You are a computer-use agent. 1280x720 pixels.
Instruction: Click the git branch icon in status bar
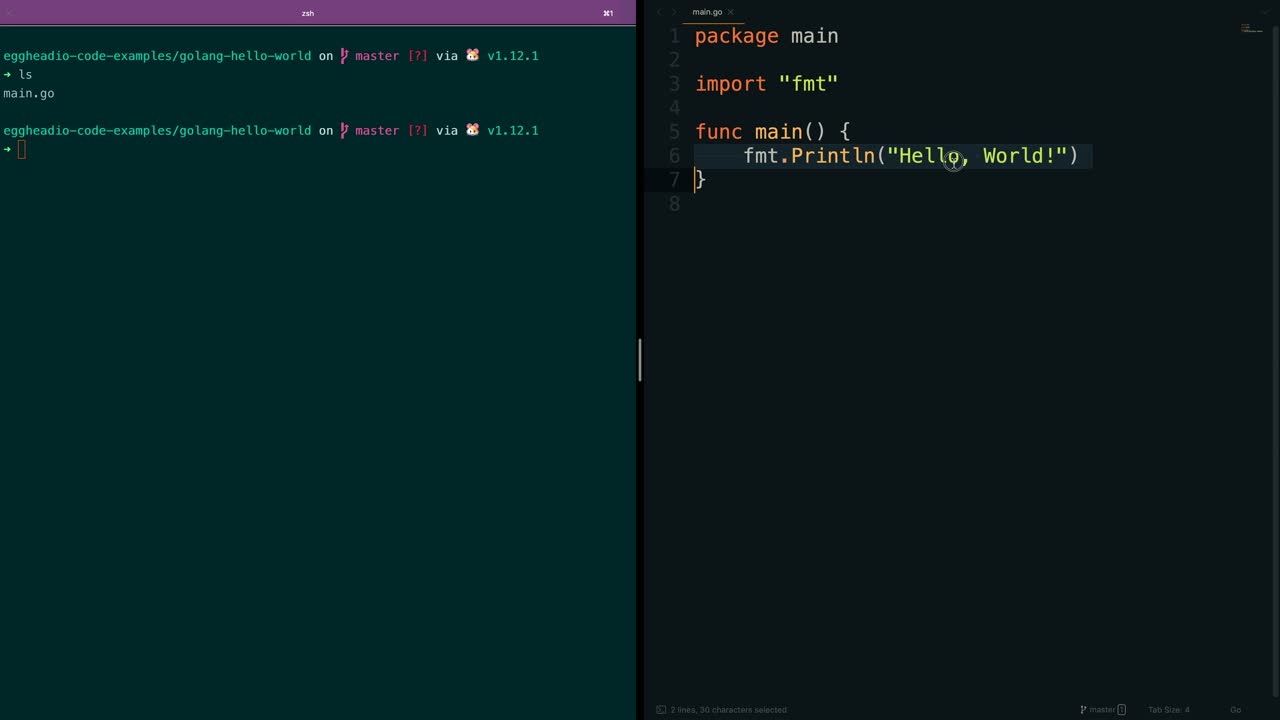1084,710
